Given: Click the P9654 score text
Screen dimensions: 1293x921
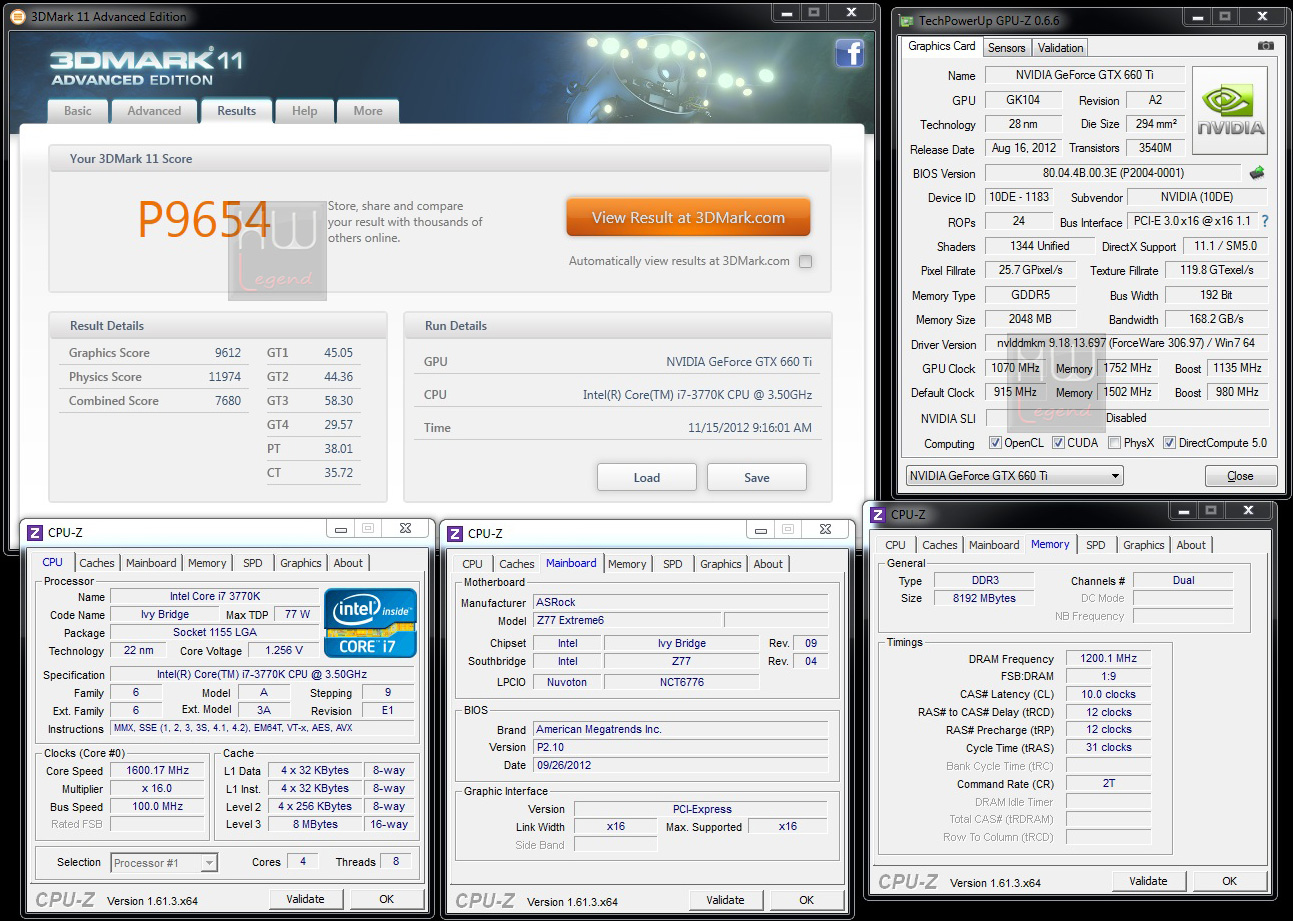Looking at the screenshot, I should point(204,220).
